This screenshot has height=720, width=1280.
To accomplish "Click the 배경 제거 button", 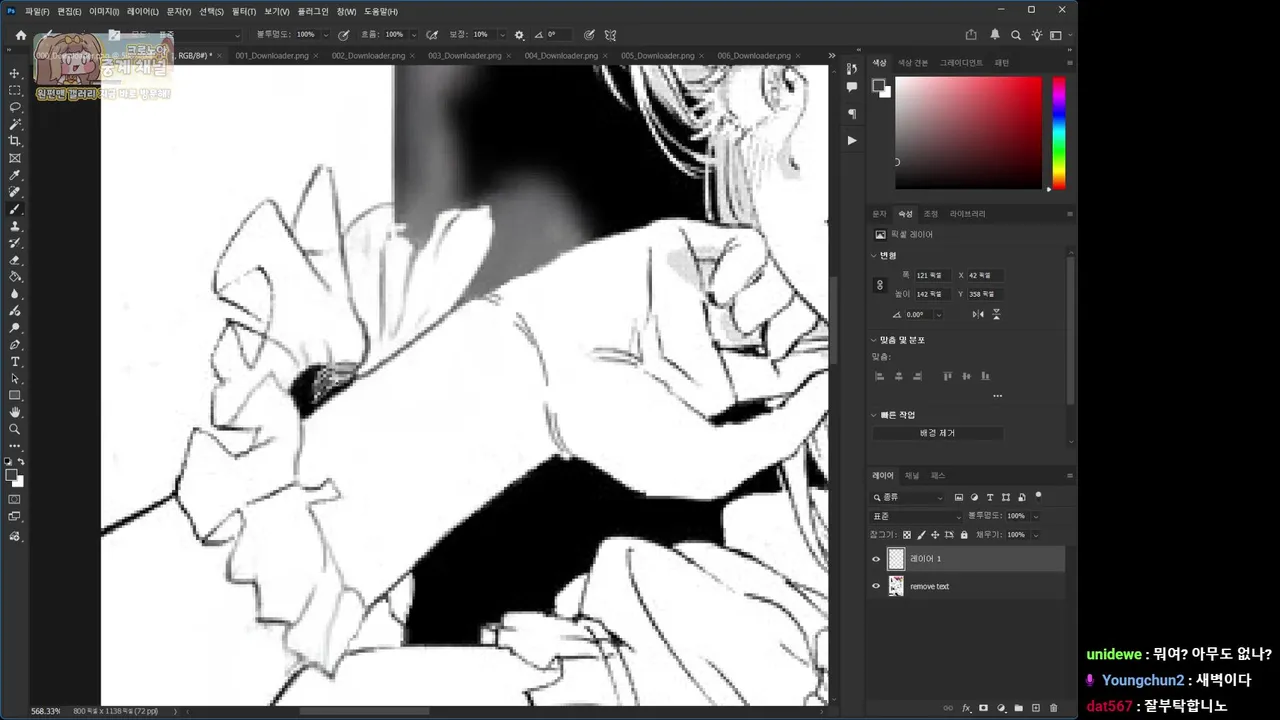I will 938,433.
